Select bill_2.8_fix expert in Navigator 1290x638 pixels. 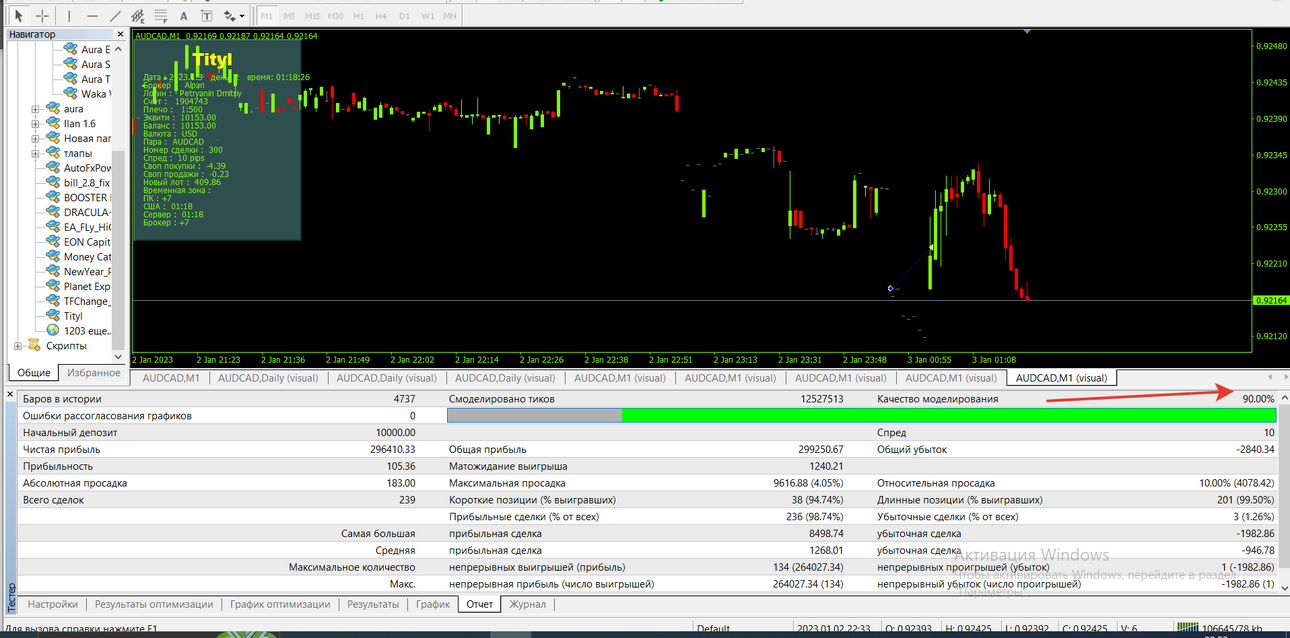(x=87, y=183)
